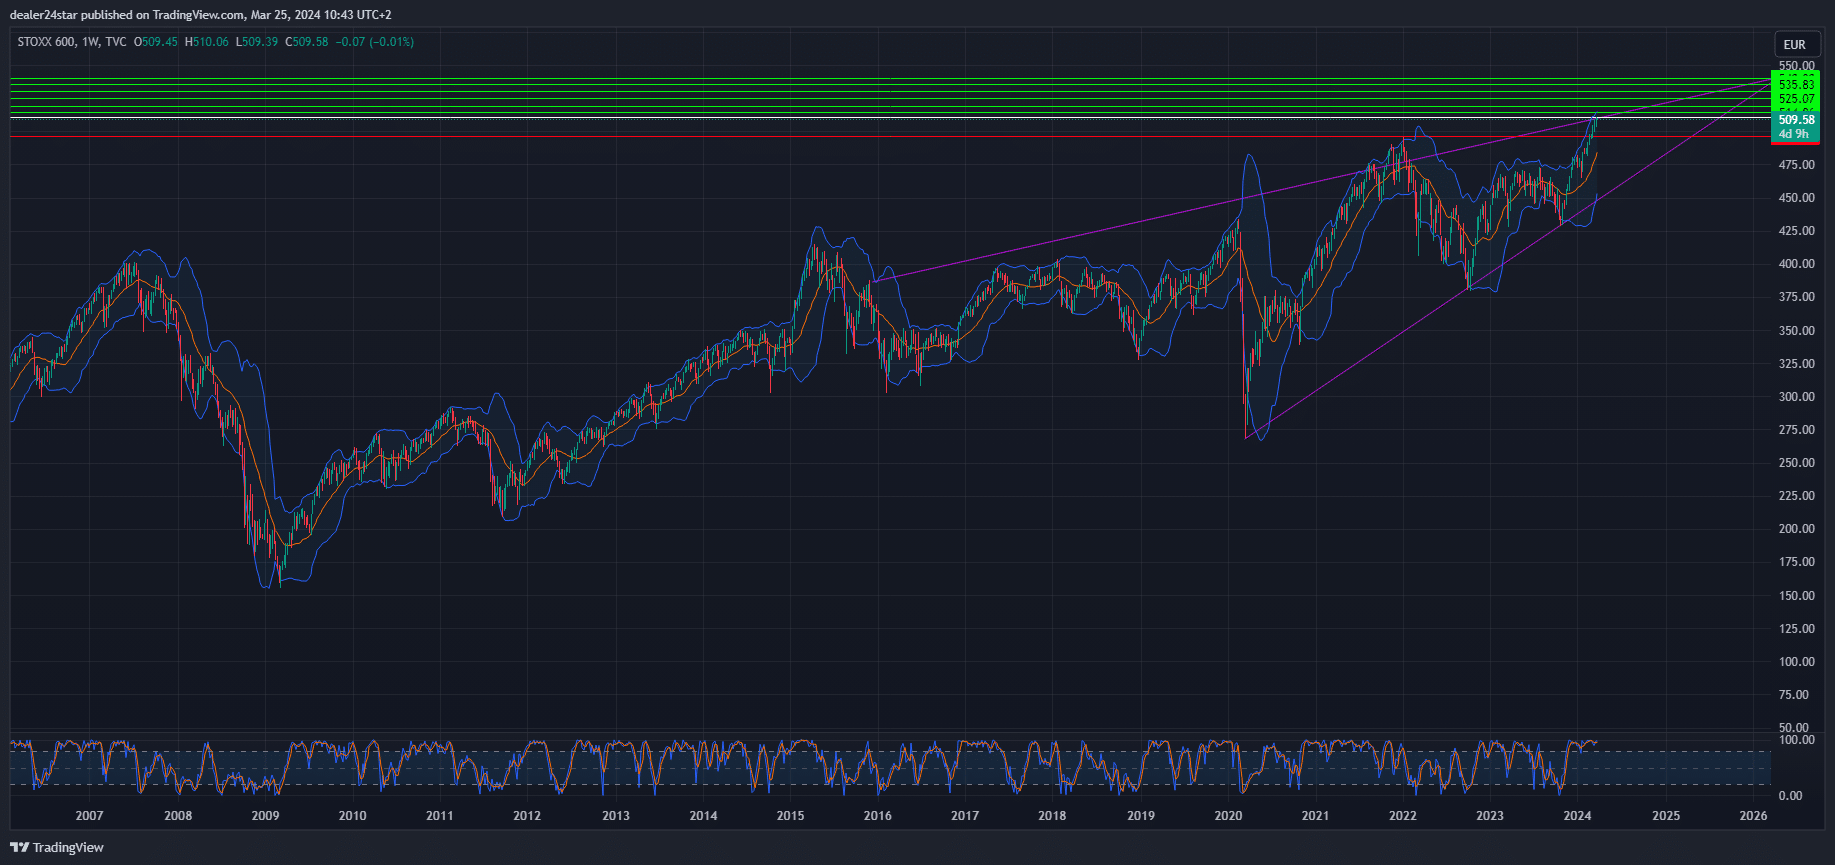Screen dimensions: 1835x865
Task: Click the 2023 label on time axis
Action: point(1490,816)
